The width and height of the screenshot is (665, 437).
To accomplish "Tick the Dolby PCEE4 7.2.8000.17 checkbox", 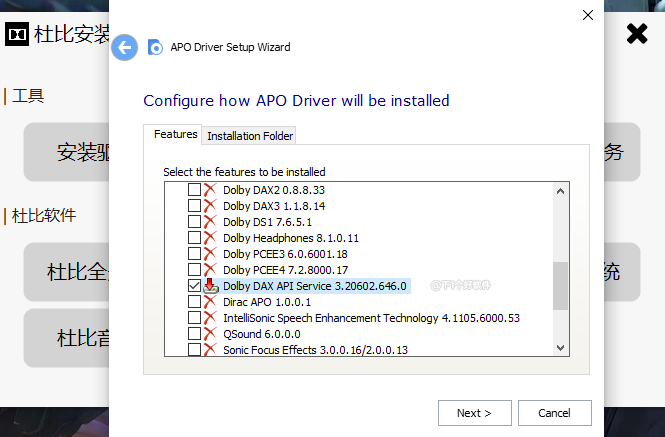I will [x=194, y=270].
